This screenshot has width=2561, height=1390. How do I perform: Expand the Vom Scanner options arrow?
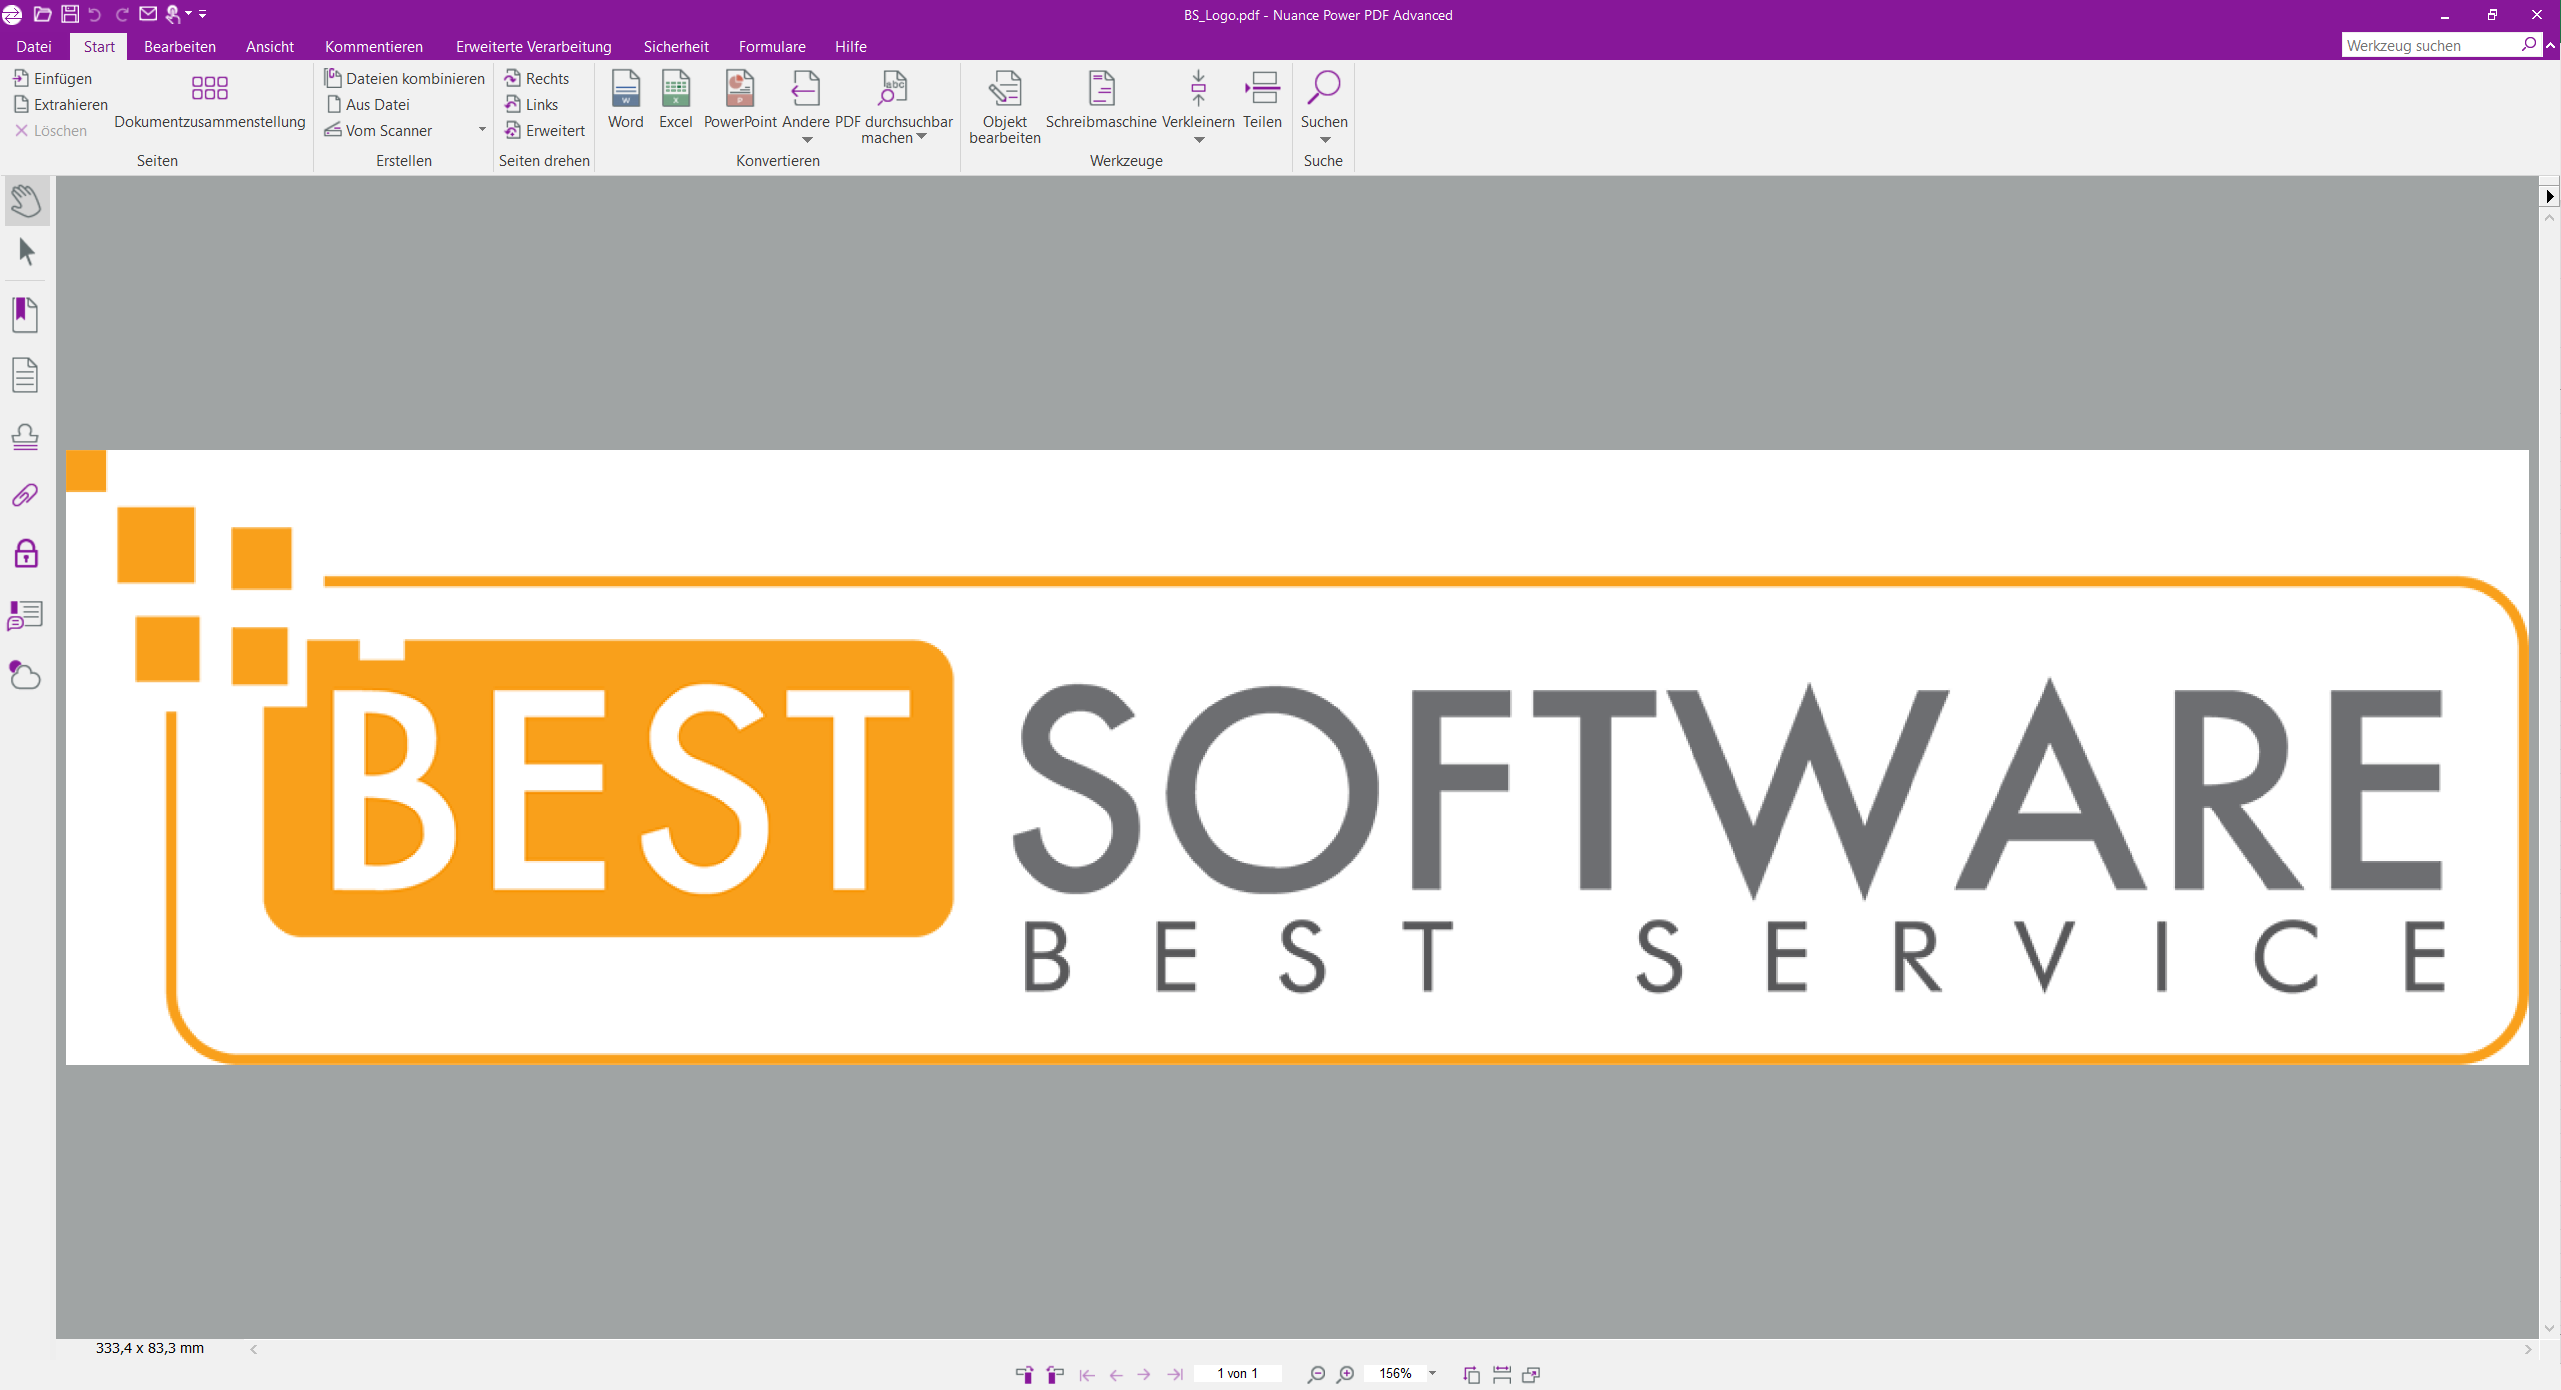[482, 130]
